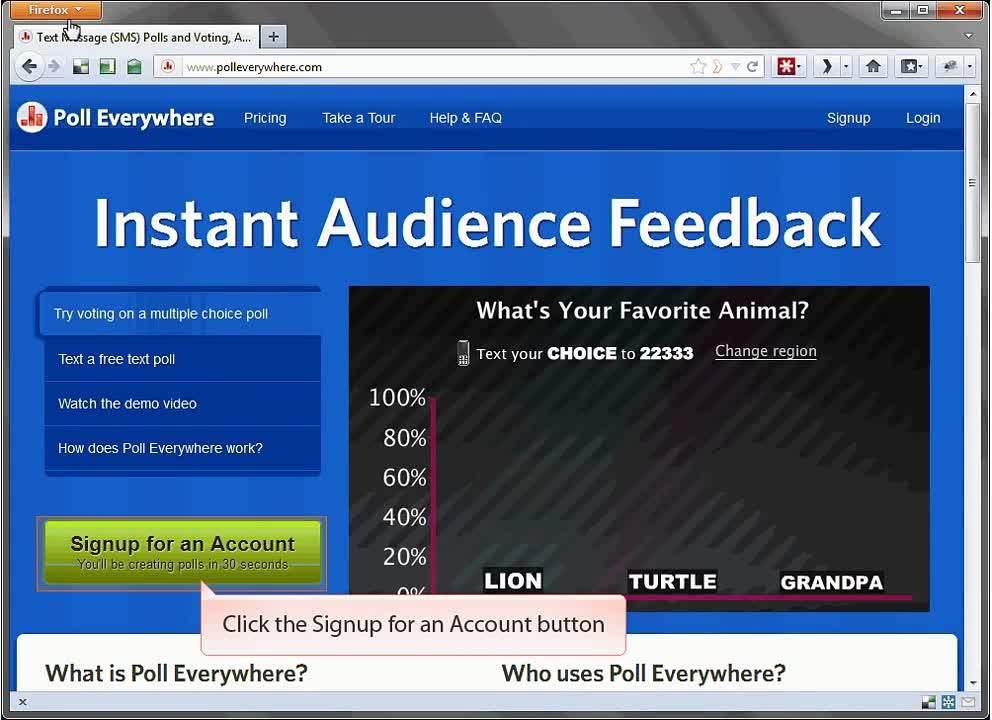Go forward to the next page

click(54, 66)
